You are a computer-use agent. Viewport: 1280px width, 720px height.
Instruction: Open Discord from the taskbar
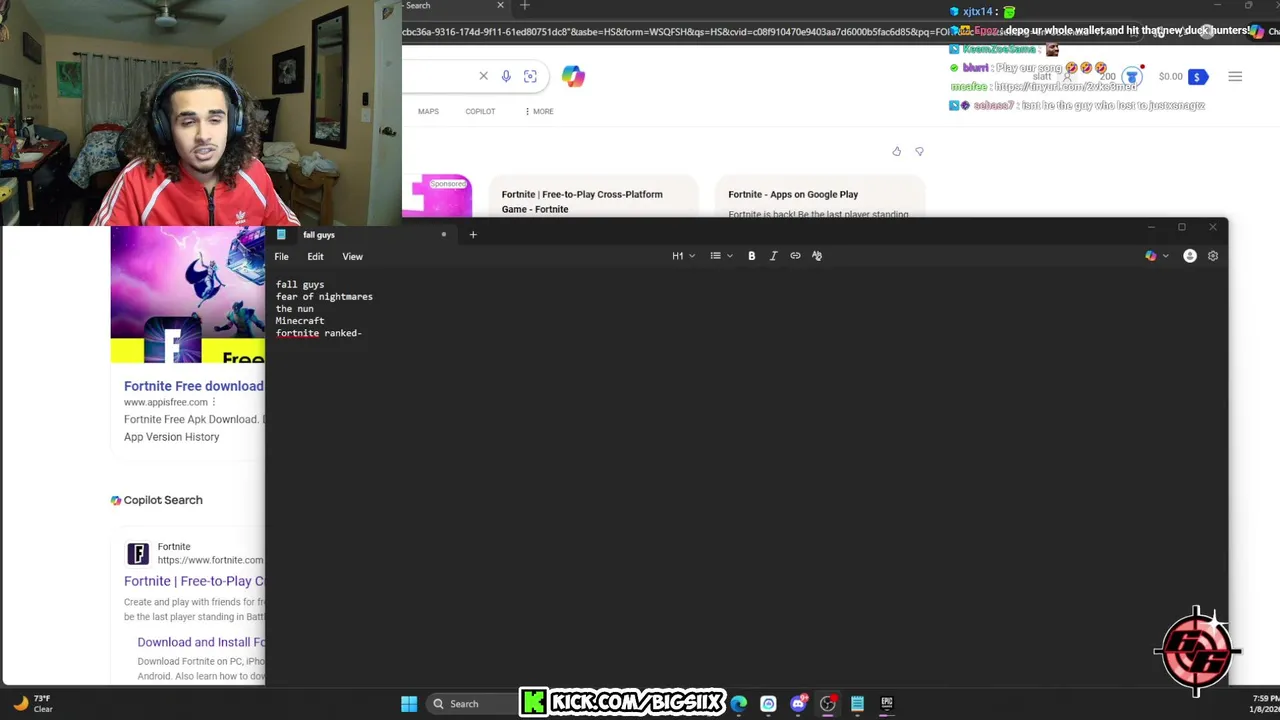coord(798,704)
